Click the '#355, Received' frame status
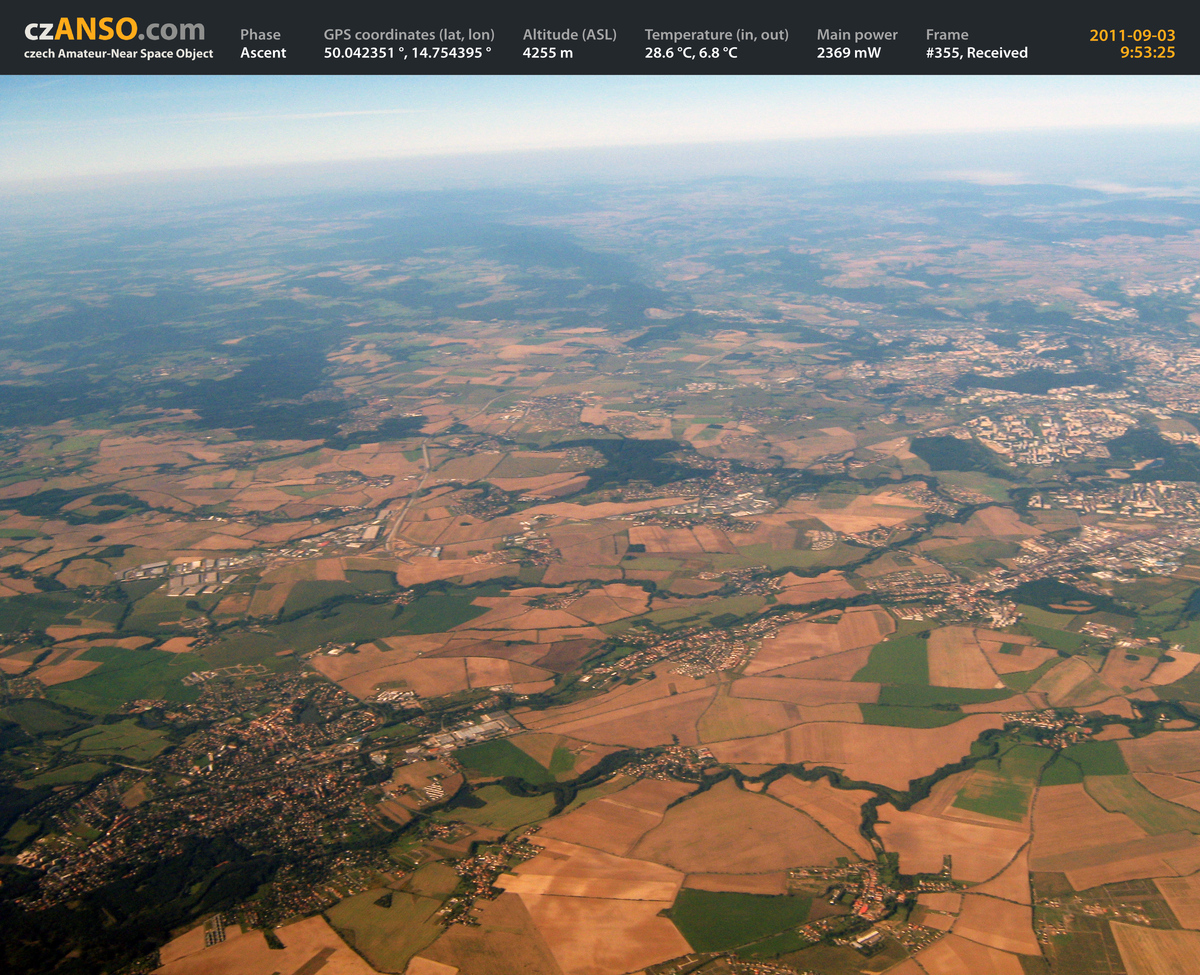The height and width of the screenshot is (975, 1200). (976, 53)
